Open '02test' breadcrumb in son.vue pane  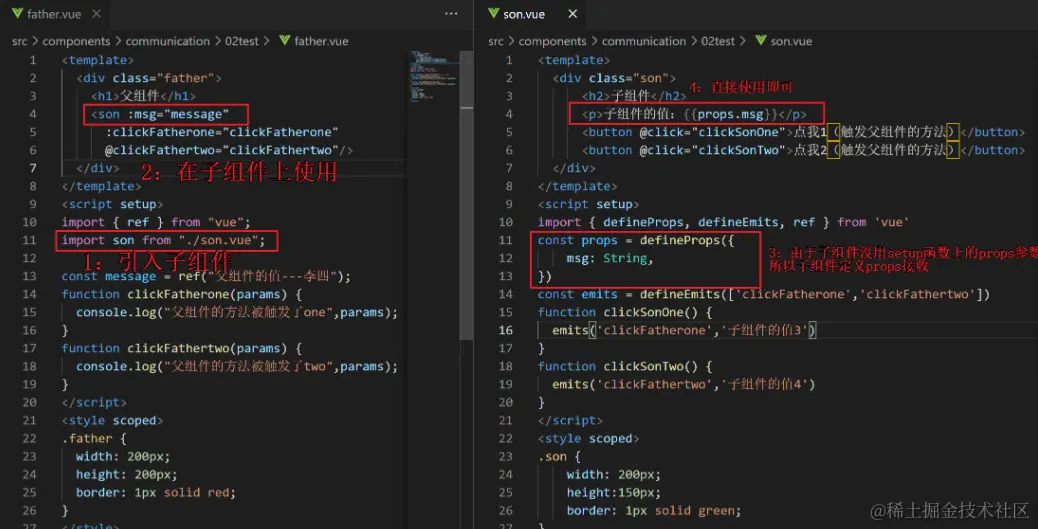pyautogui.click(x=718, y=41)
